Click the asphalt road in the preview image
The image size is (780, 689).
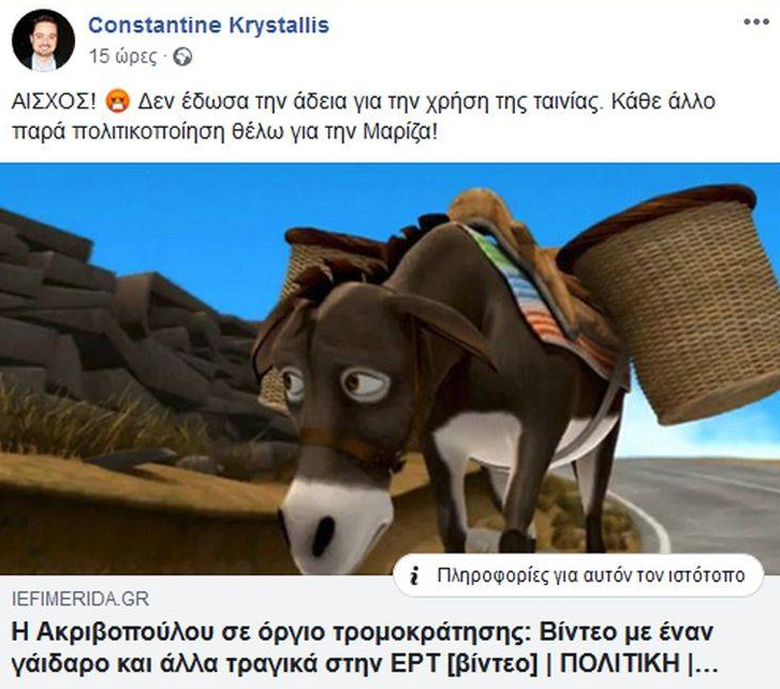click(x=706, y=502)
